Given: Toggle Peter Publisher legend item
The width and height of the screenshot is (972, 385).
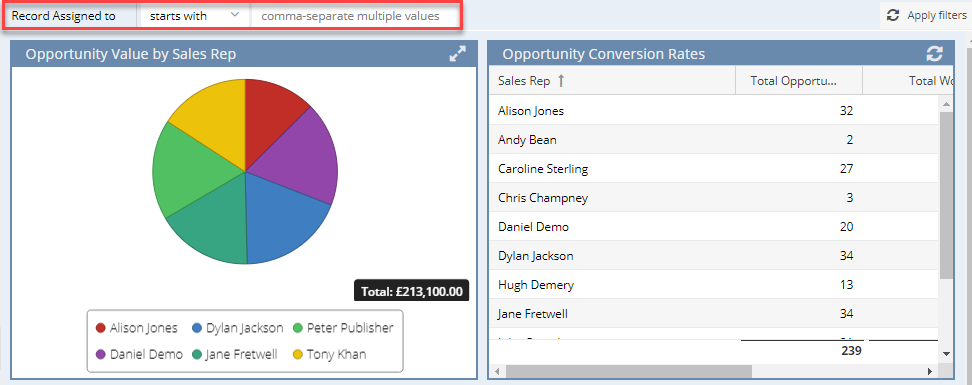Looking at the screenshot, I should pos(343,328).
